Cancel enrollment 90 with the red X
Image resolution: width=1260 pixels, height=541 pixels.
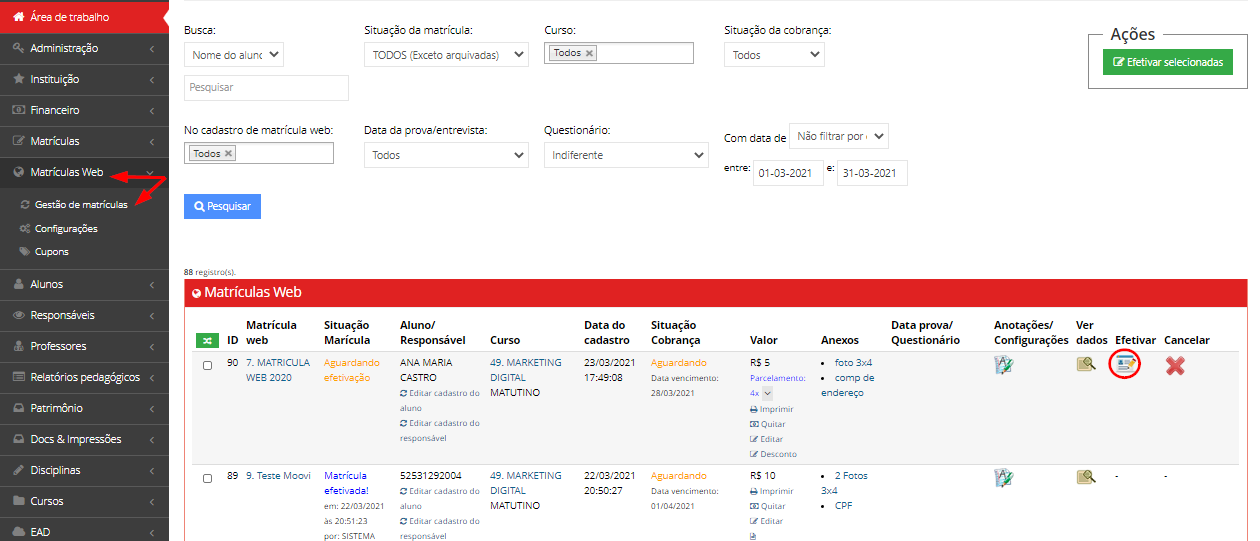coord(1175,366)
